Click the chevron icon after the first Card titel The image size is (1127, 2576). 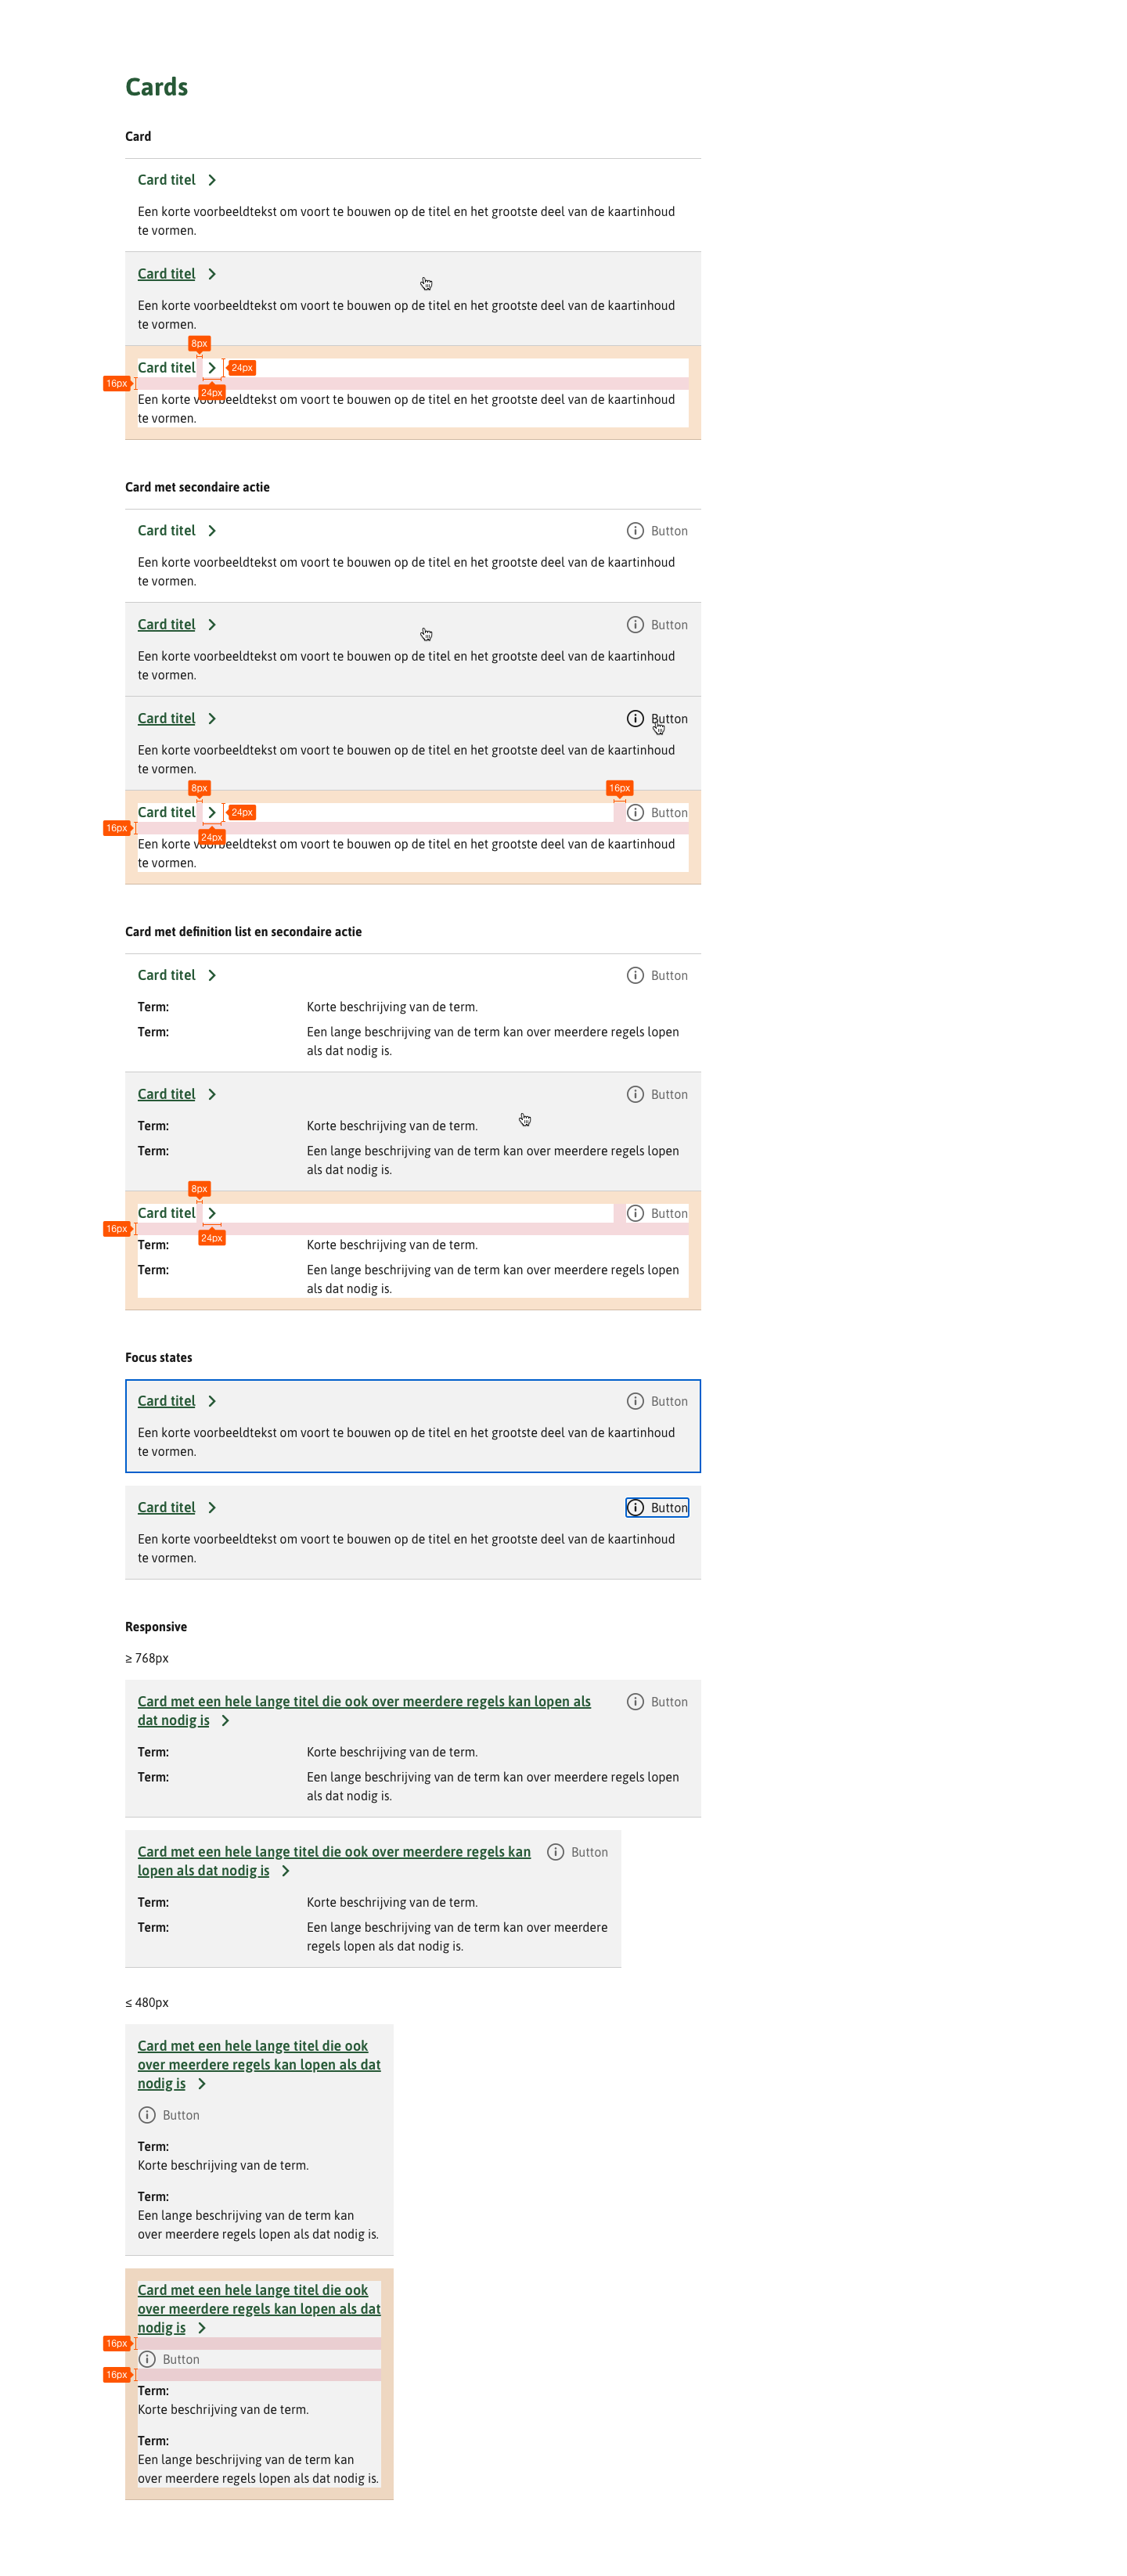[x=212, y=180]
